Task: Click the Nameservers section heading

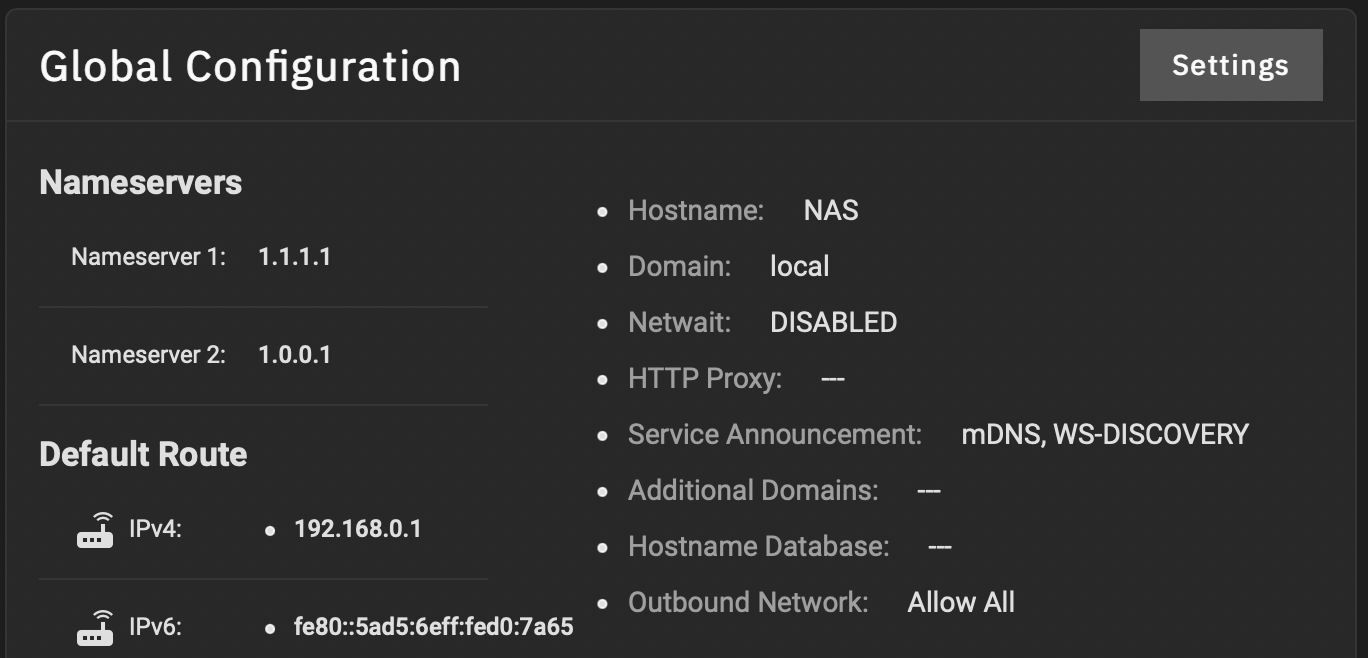Action: click(141, 183)
